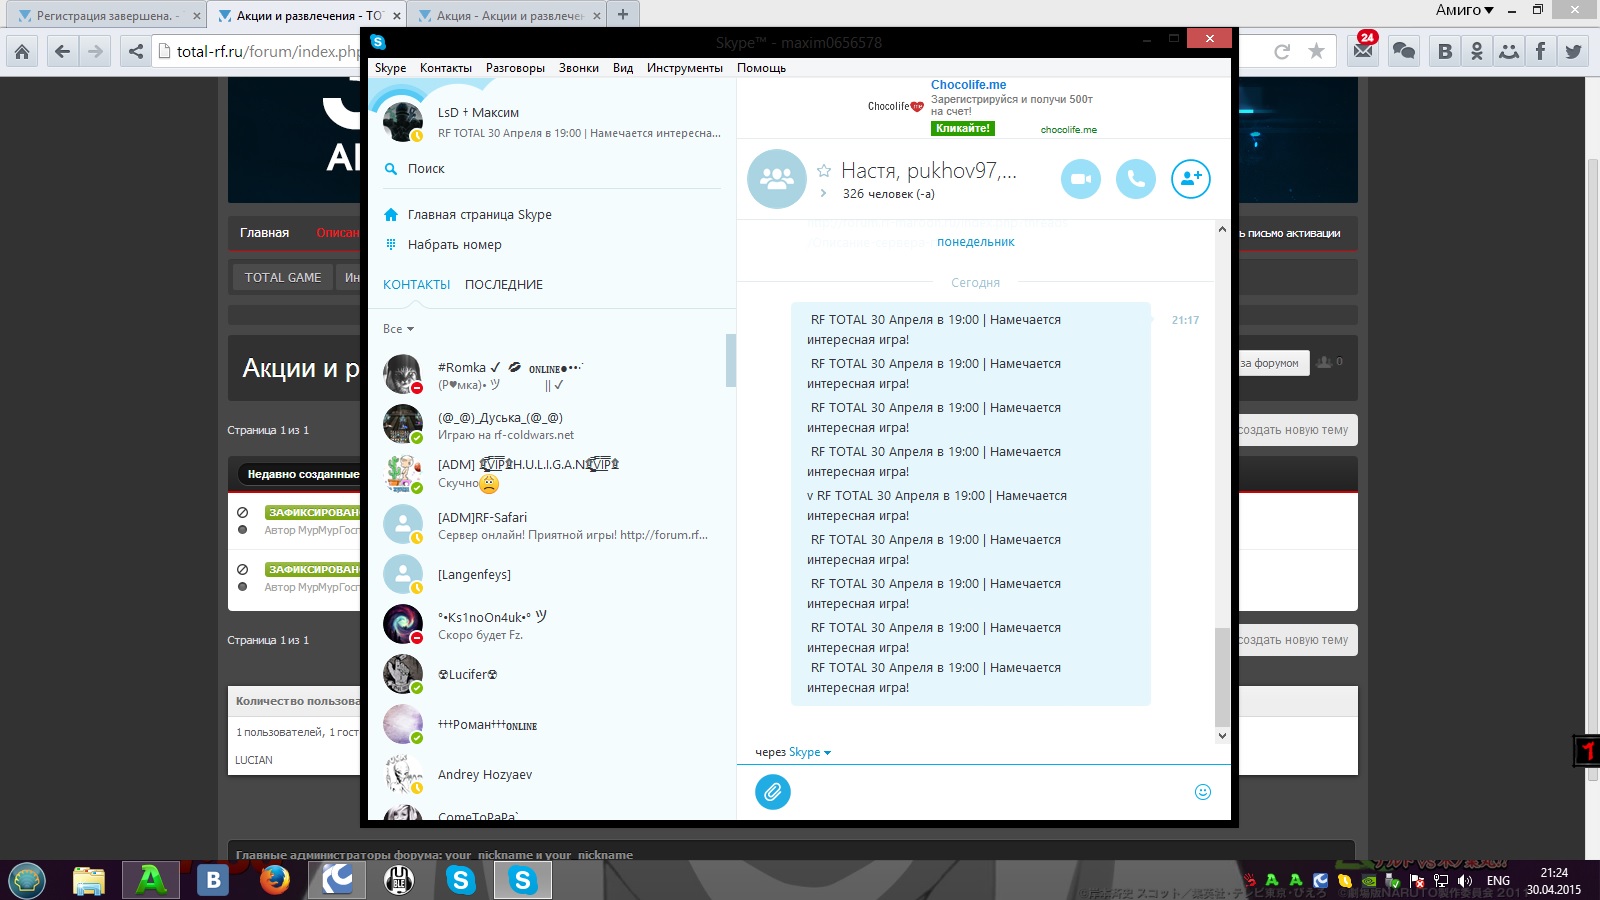The image size is (1600, 900).
Task: Jump to понедельник in chat history
Action: pos(975,242)
